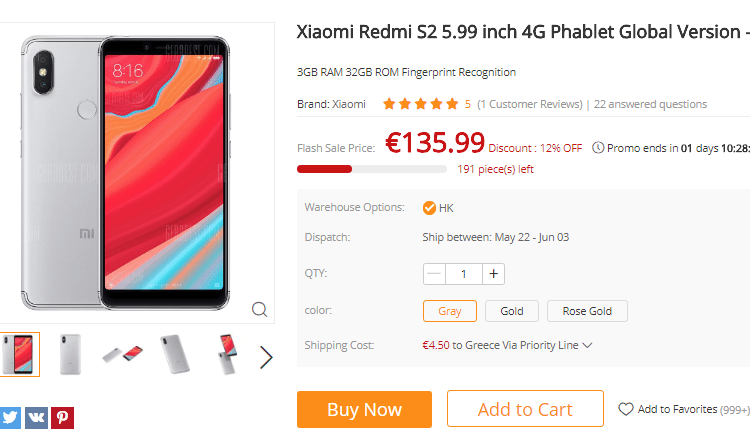
Task: Click the magnifier zoom icon on product image
Action: 259,309
